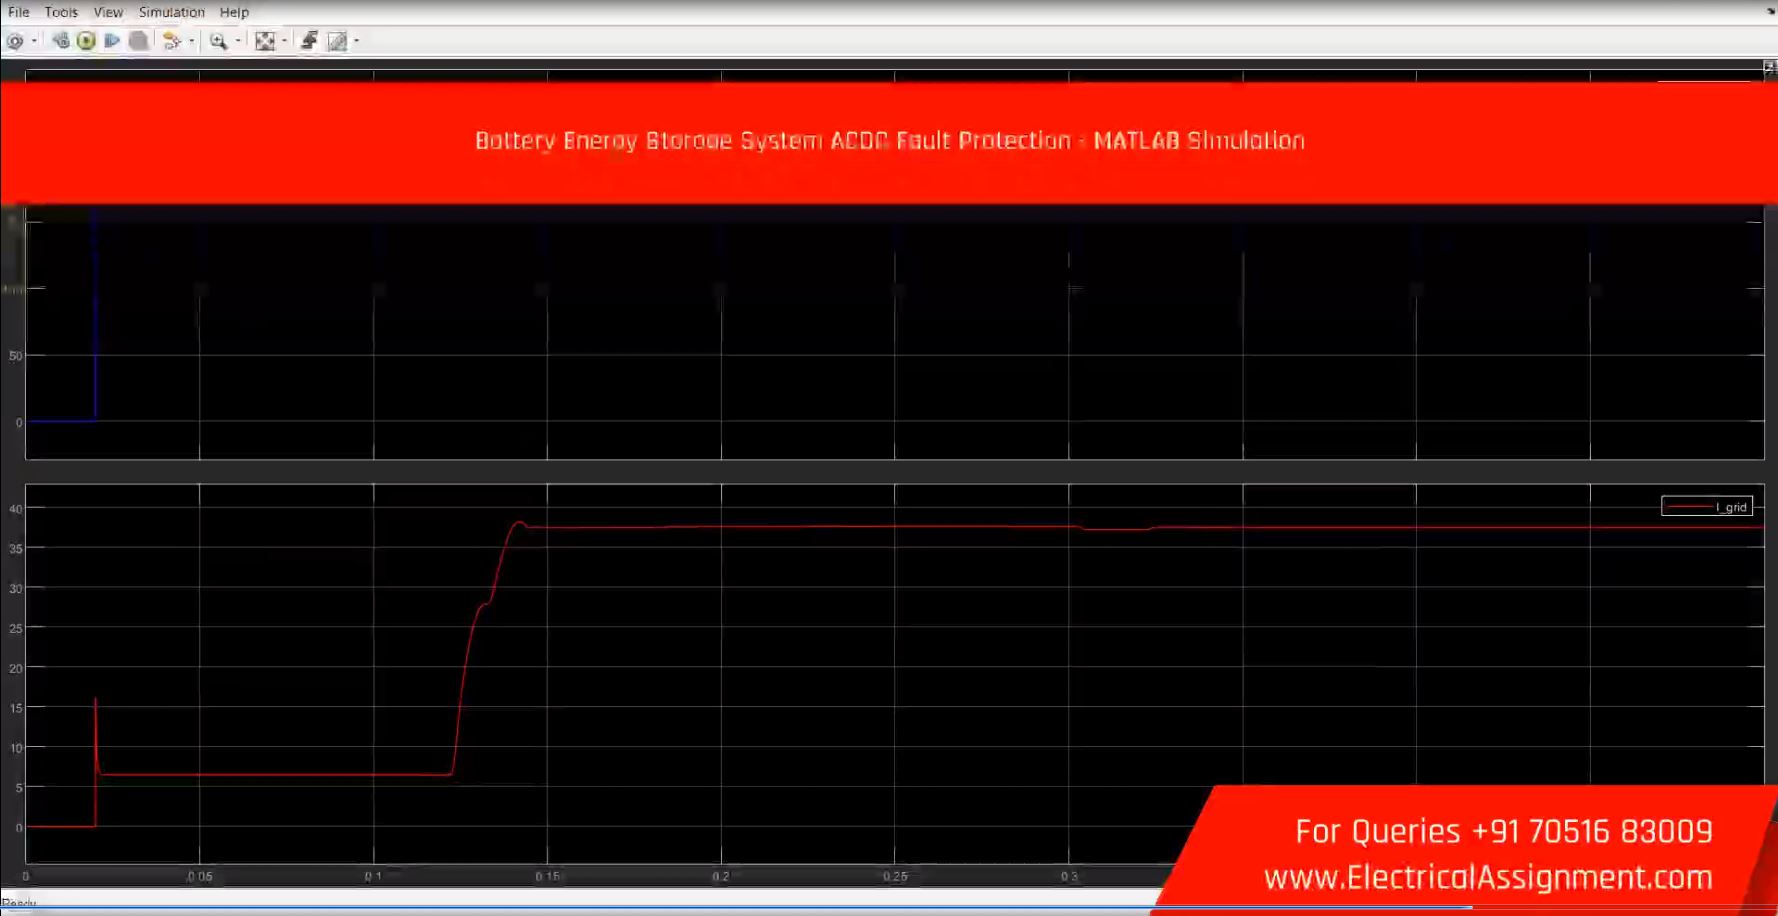Expand the dropdown beside the Highlight Block icon

click(192, 41)
